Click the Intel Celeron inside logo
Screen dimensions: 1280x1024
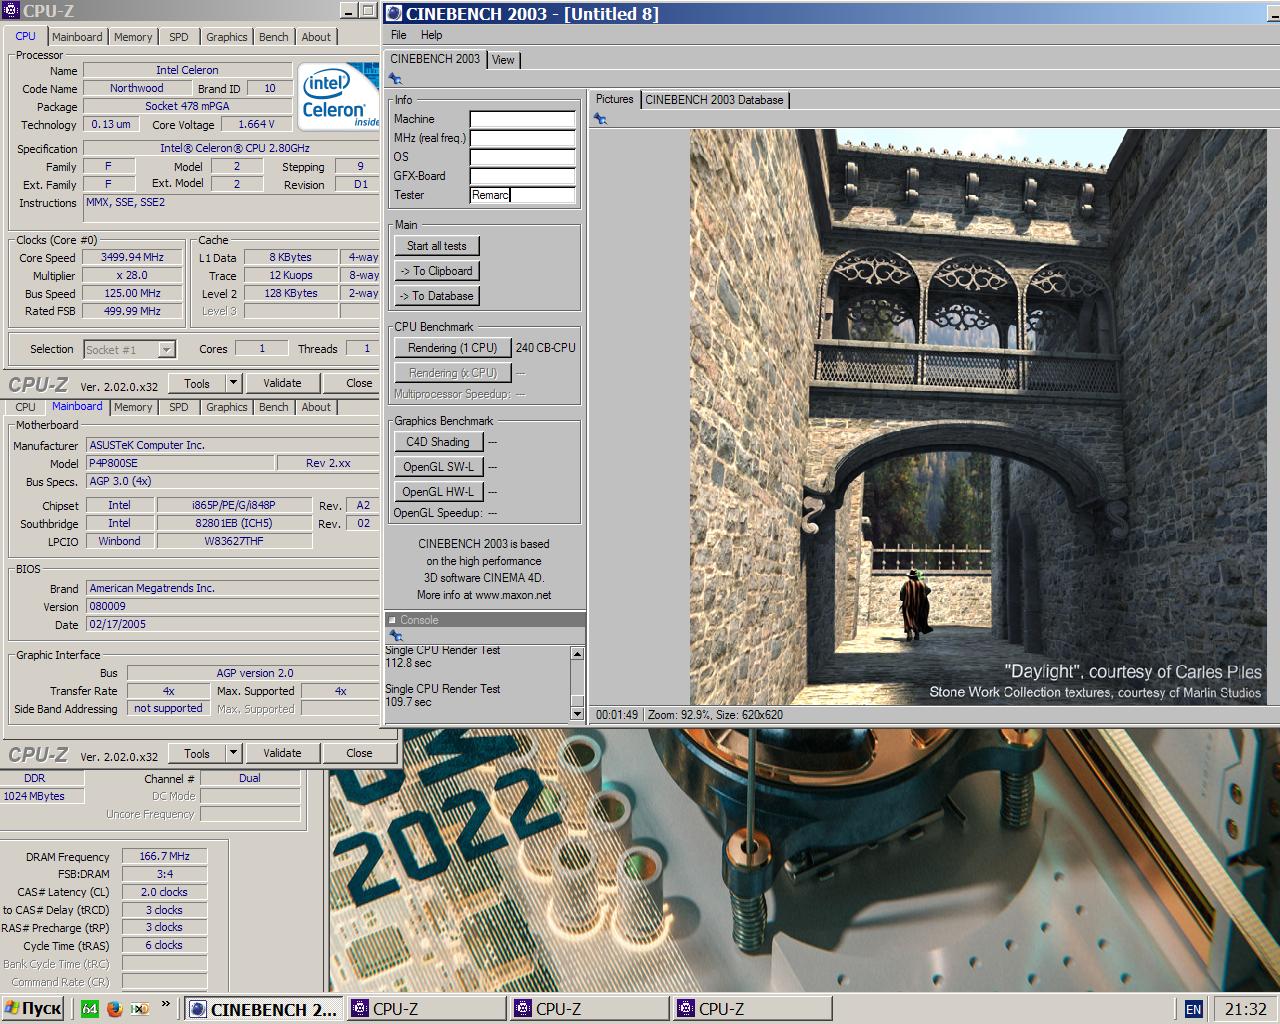pyautogui.click(x=339, y=98)
